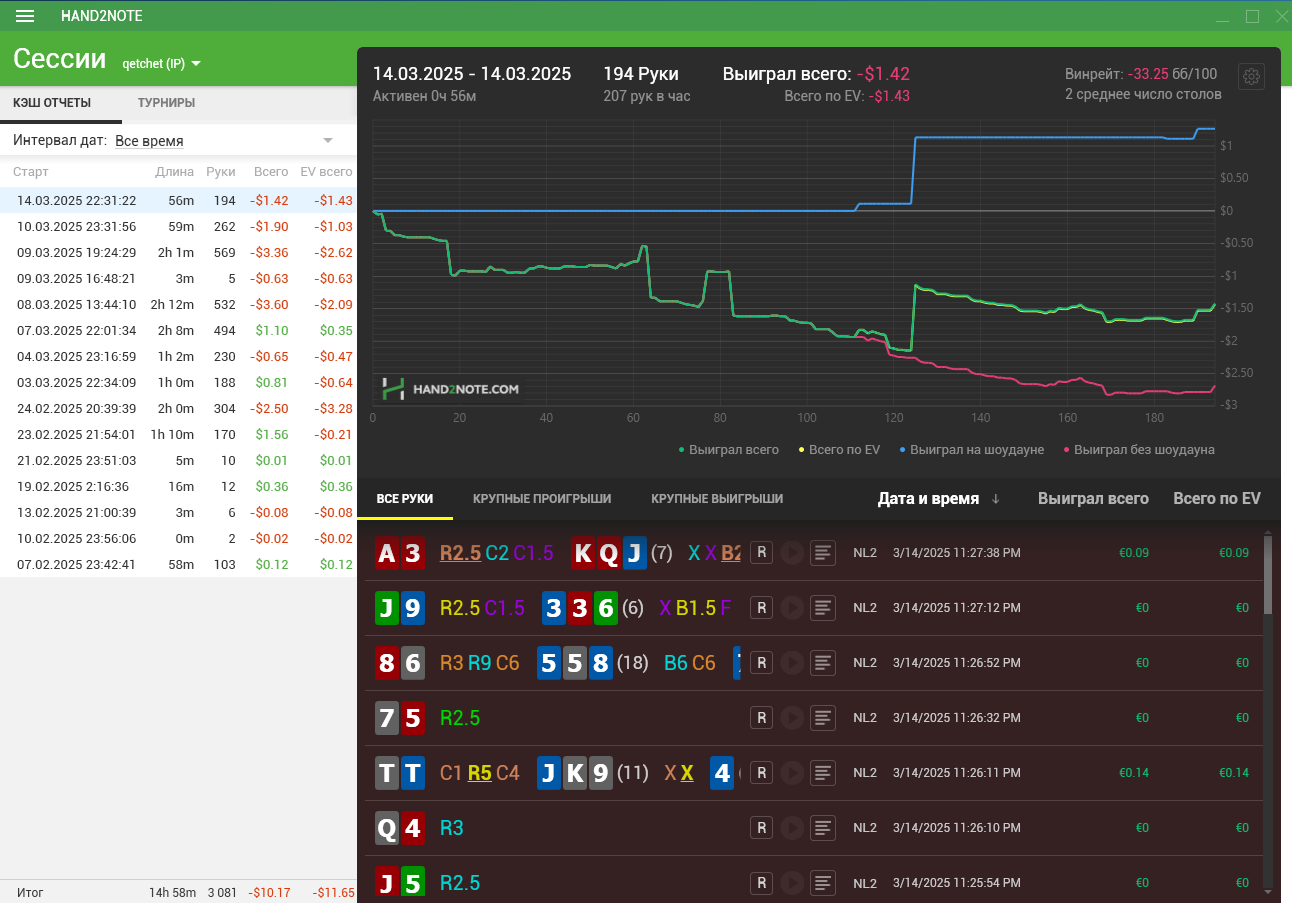This screenshot has width=1292, height=903.
Task: Click the R5 raise action in TT hand
Action: [x=479, y=773]
